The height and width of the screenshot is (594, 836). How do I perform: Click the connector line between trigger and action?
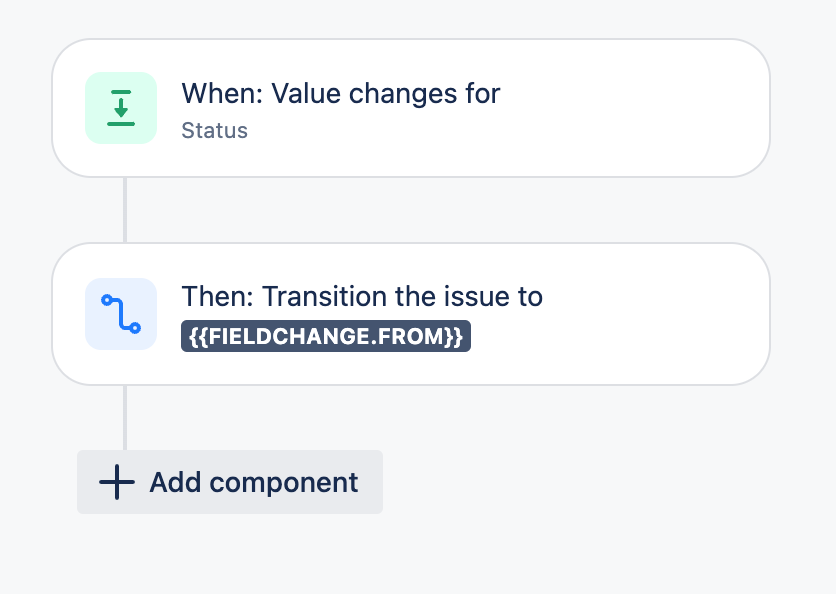click(125, 210)
